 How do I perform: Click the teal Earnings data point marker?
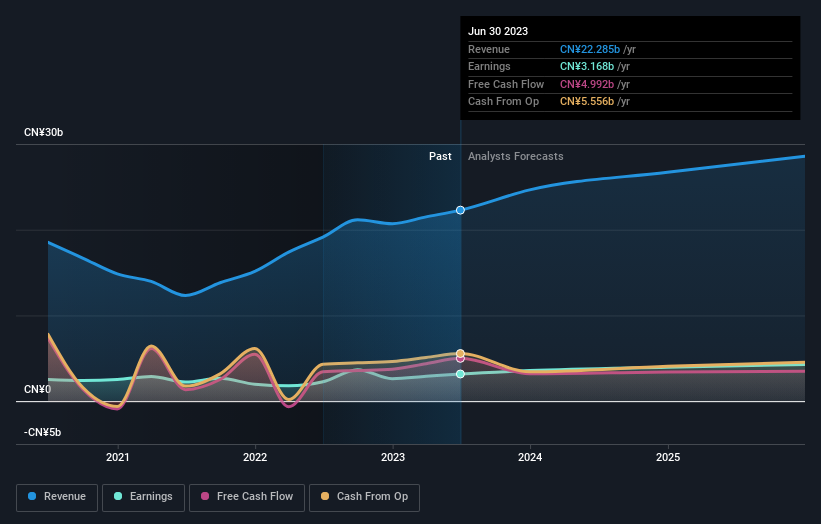pyautogui.click(x=460, y=374)
